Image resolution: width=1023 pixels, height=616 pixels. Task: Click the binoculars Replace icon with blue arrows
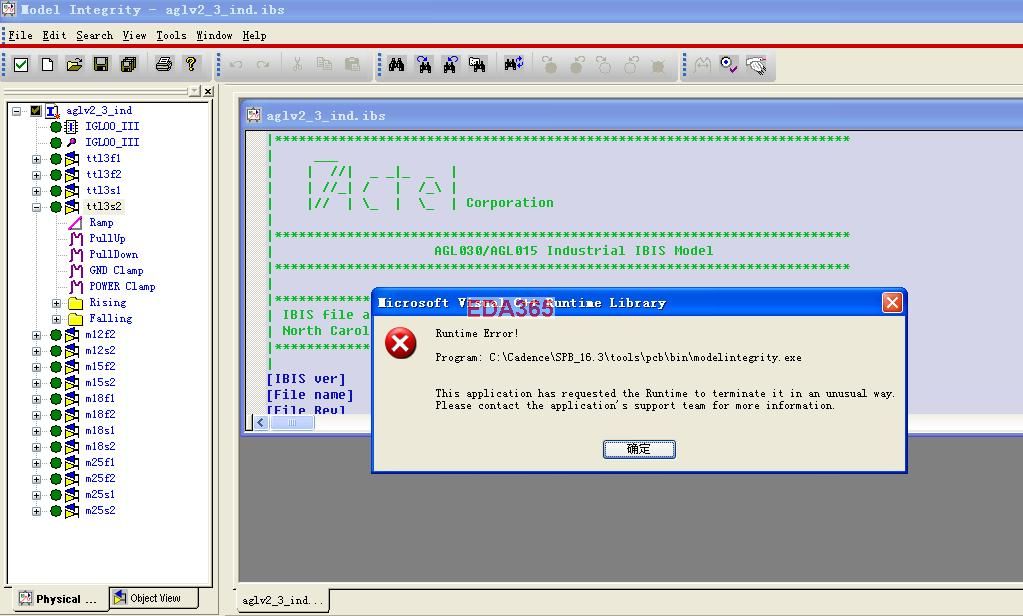[x=514, y=64]
